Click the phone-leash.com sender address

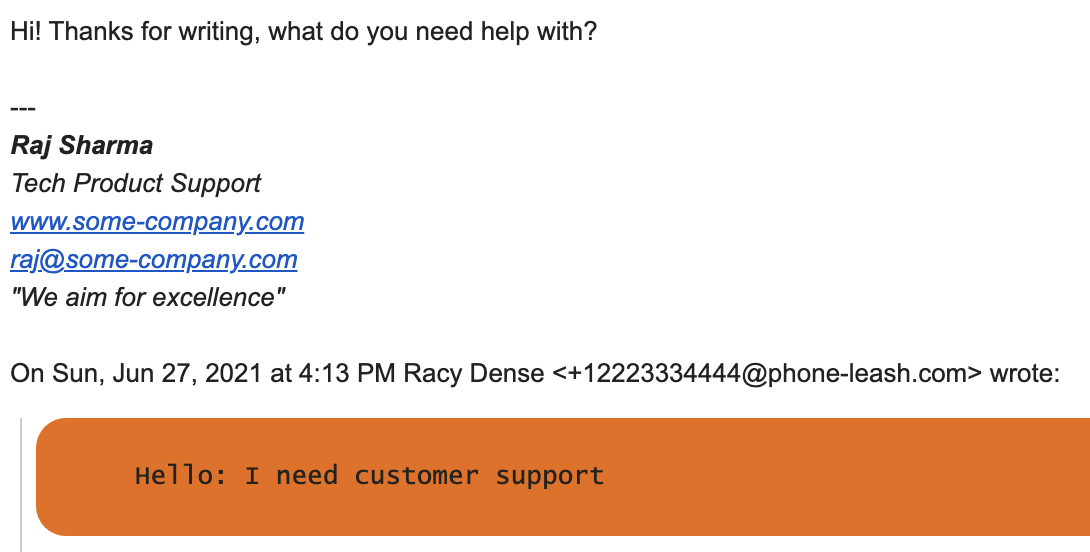767,373
